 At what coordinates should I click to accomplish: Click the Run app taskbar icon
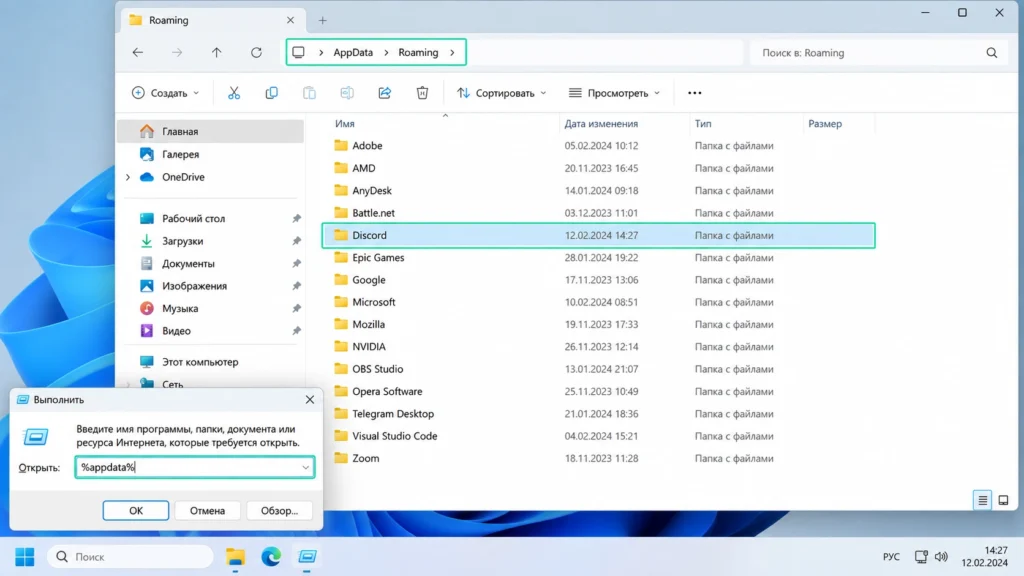[x=307, y=556]
